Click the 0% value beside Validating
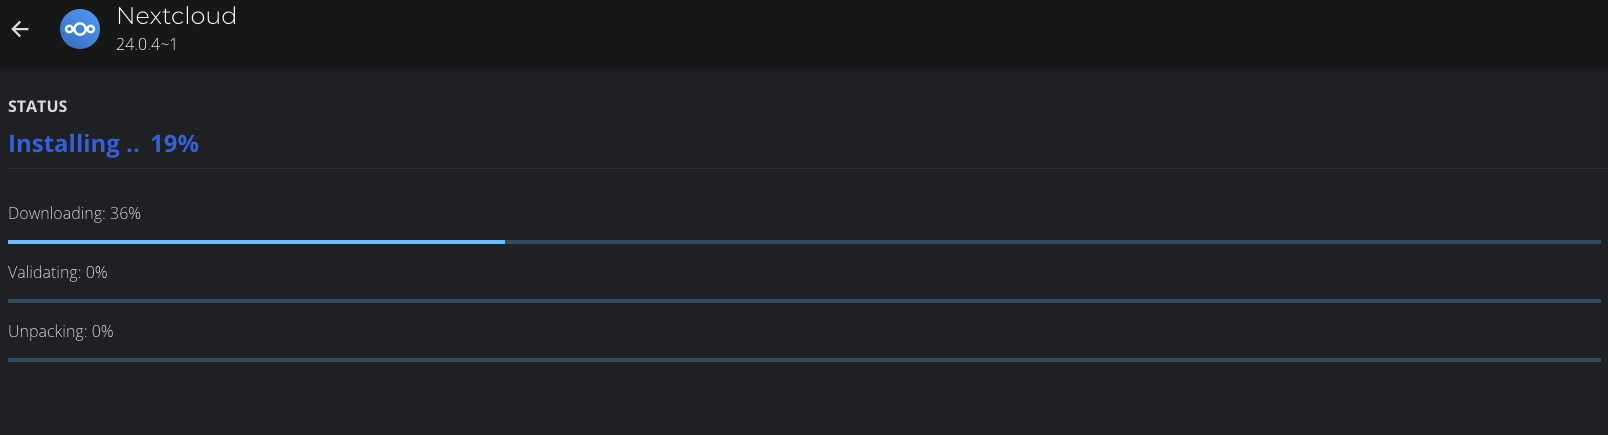Image resolution: width=1608 pixels, height=435 pixels. [96, 272]
